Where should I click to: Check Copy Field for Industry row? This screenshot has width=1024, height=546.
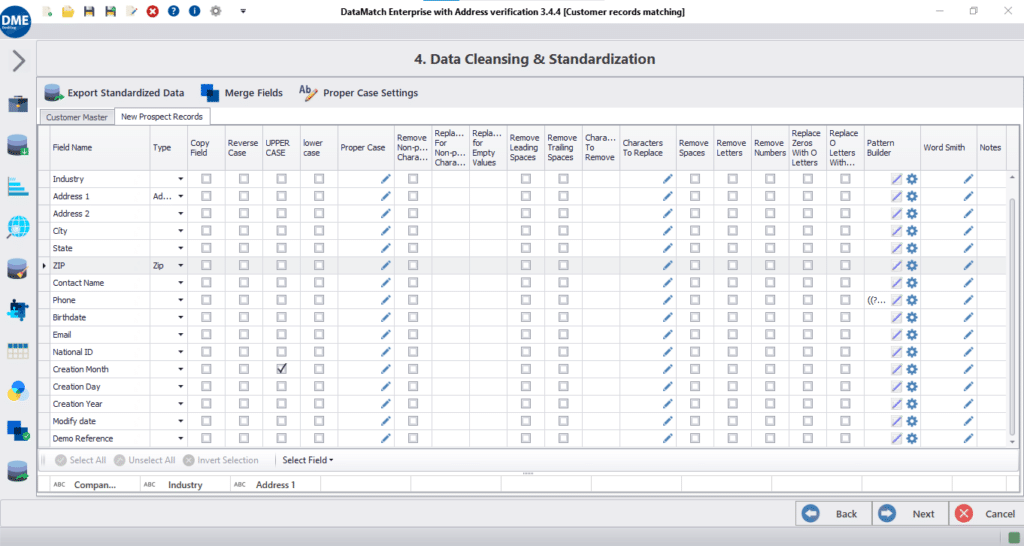point(206,178)
